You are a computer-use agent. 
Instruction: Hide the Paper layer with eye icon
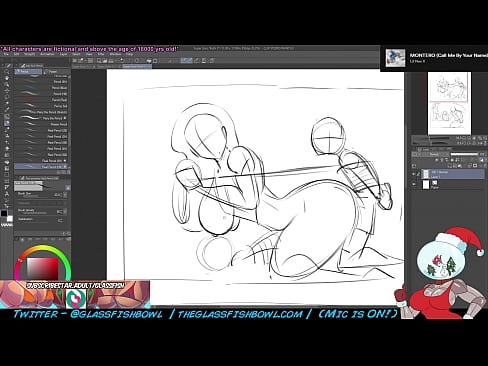[414, 184]
